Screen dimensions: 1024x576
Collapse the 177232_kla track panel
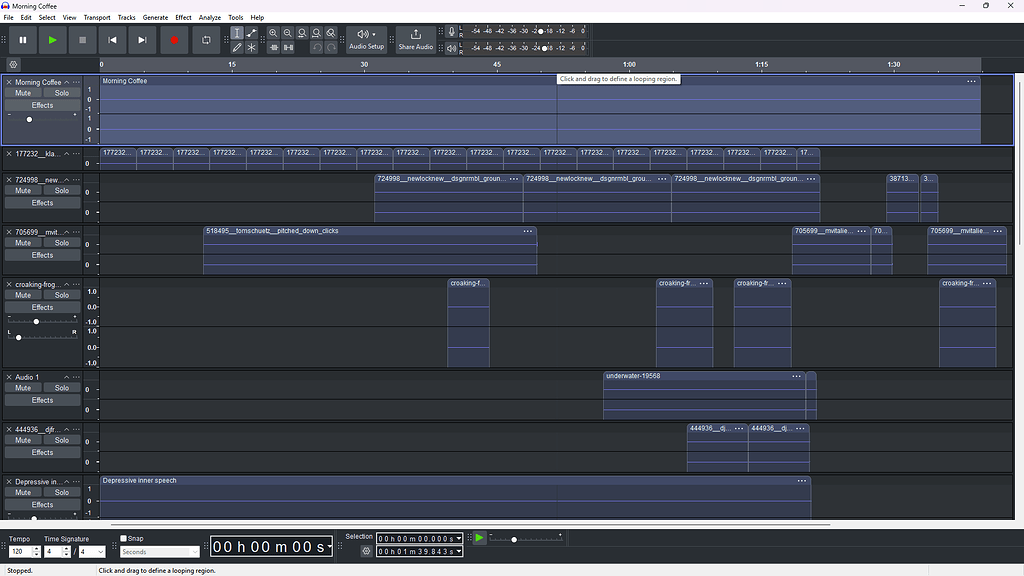coord(66,155)
